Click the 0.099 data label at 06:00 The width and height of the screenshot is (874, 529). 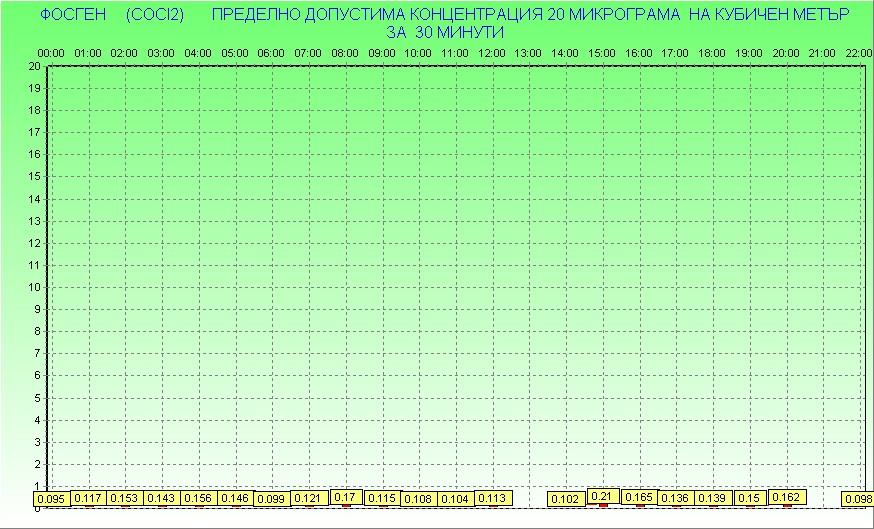[x=271, y=499]
